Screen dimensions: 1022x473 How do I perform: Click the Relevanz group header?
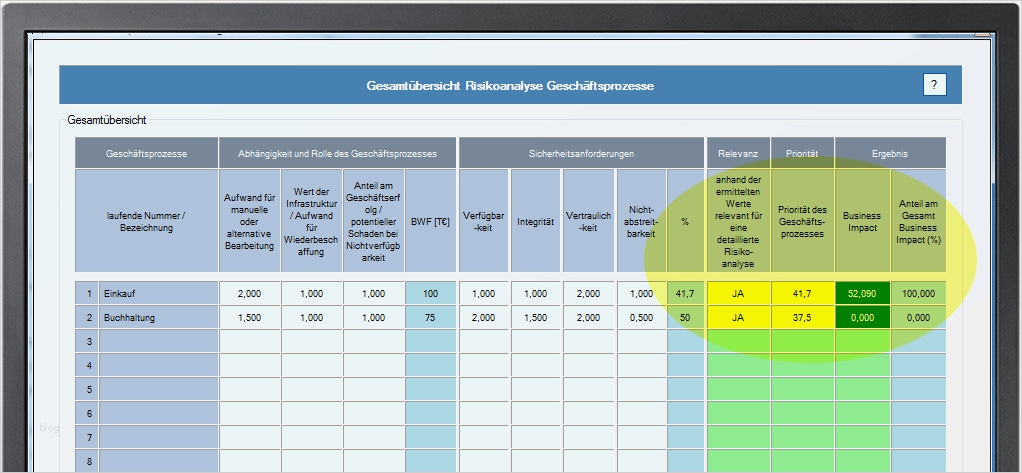738,154
